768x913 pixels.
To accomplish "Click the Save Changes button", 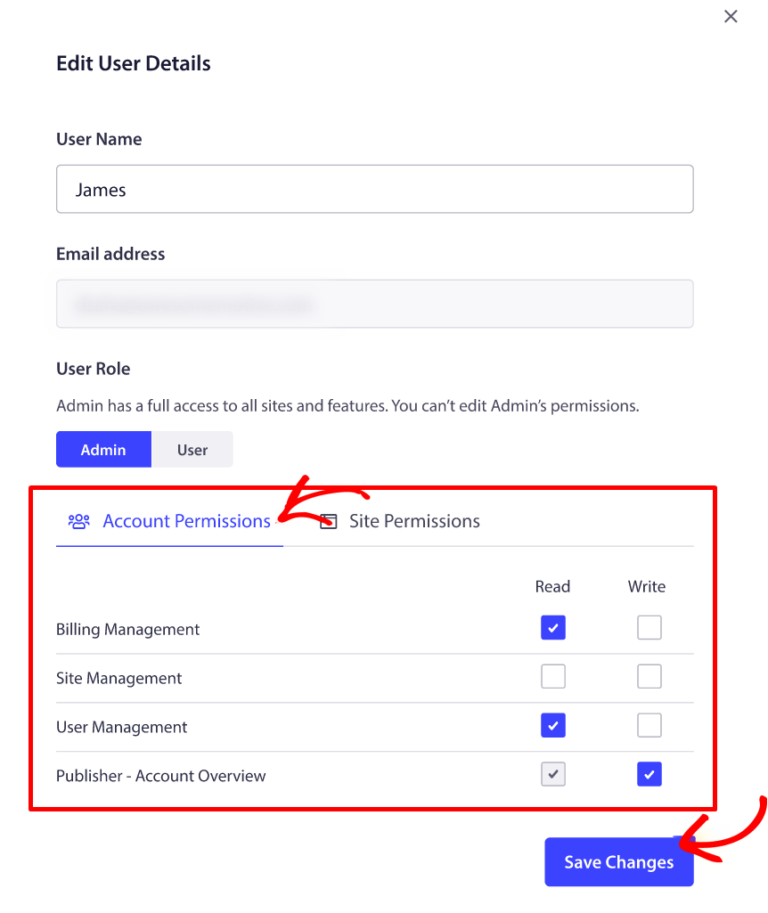I will (x=618, y=861).
